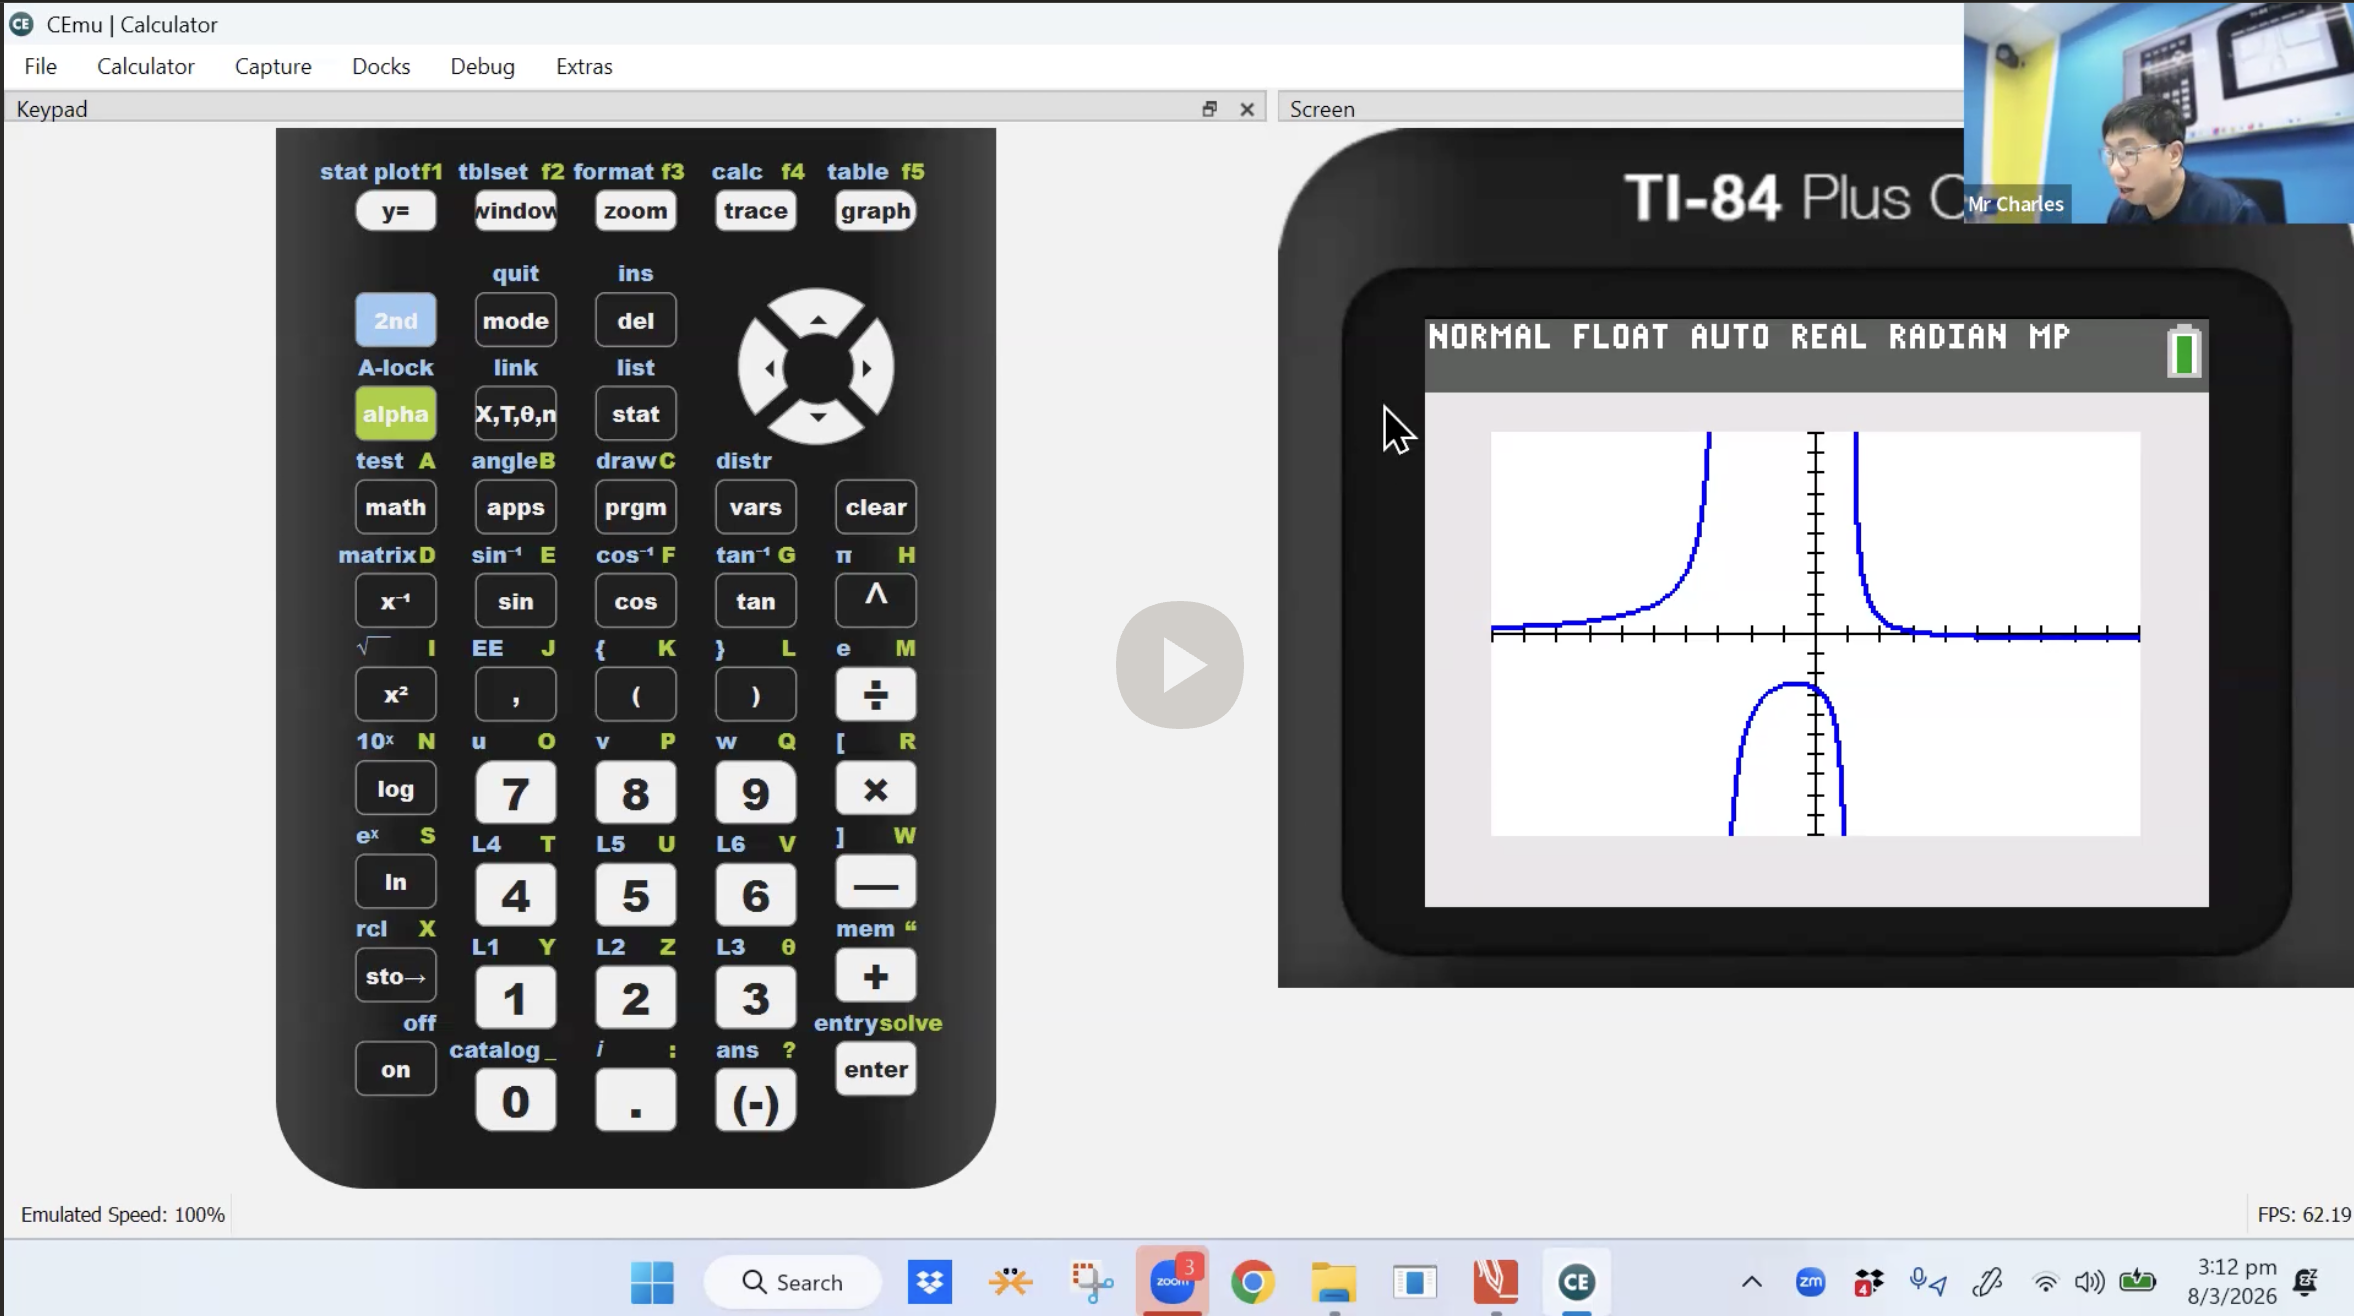Screen dimensions: 2354x1316
Task: Click the X,T,θ,n variable key
Action: click(515, 414)
